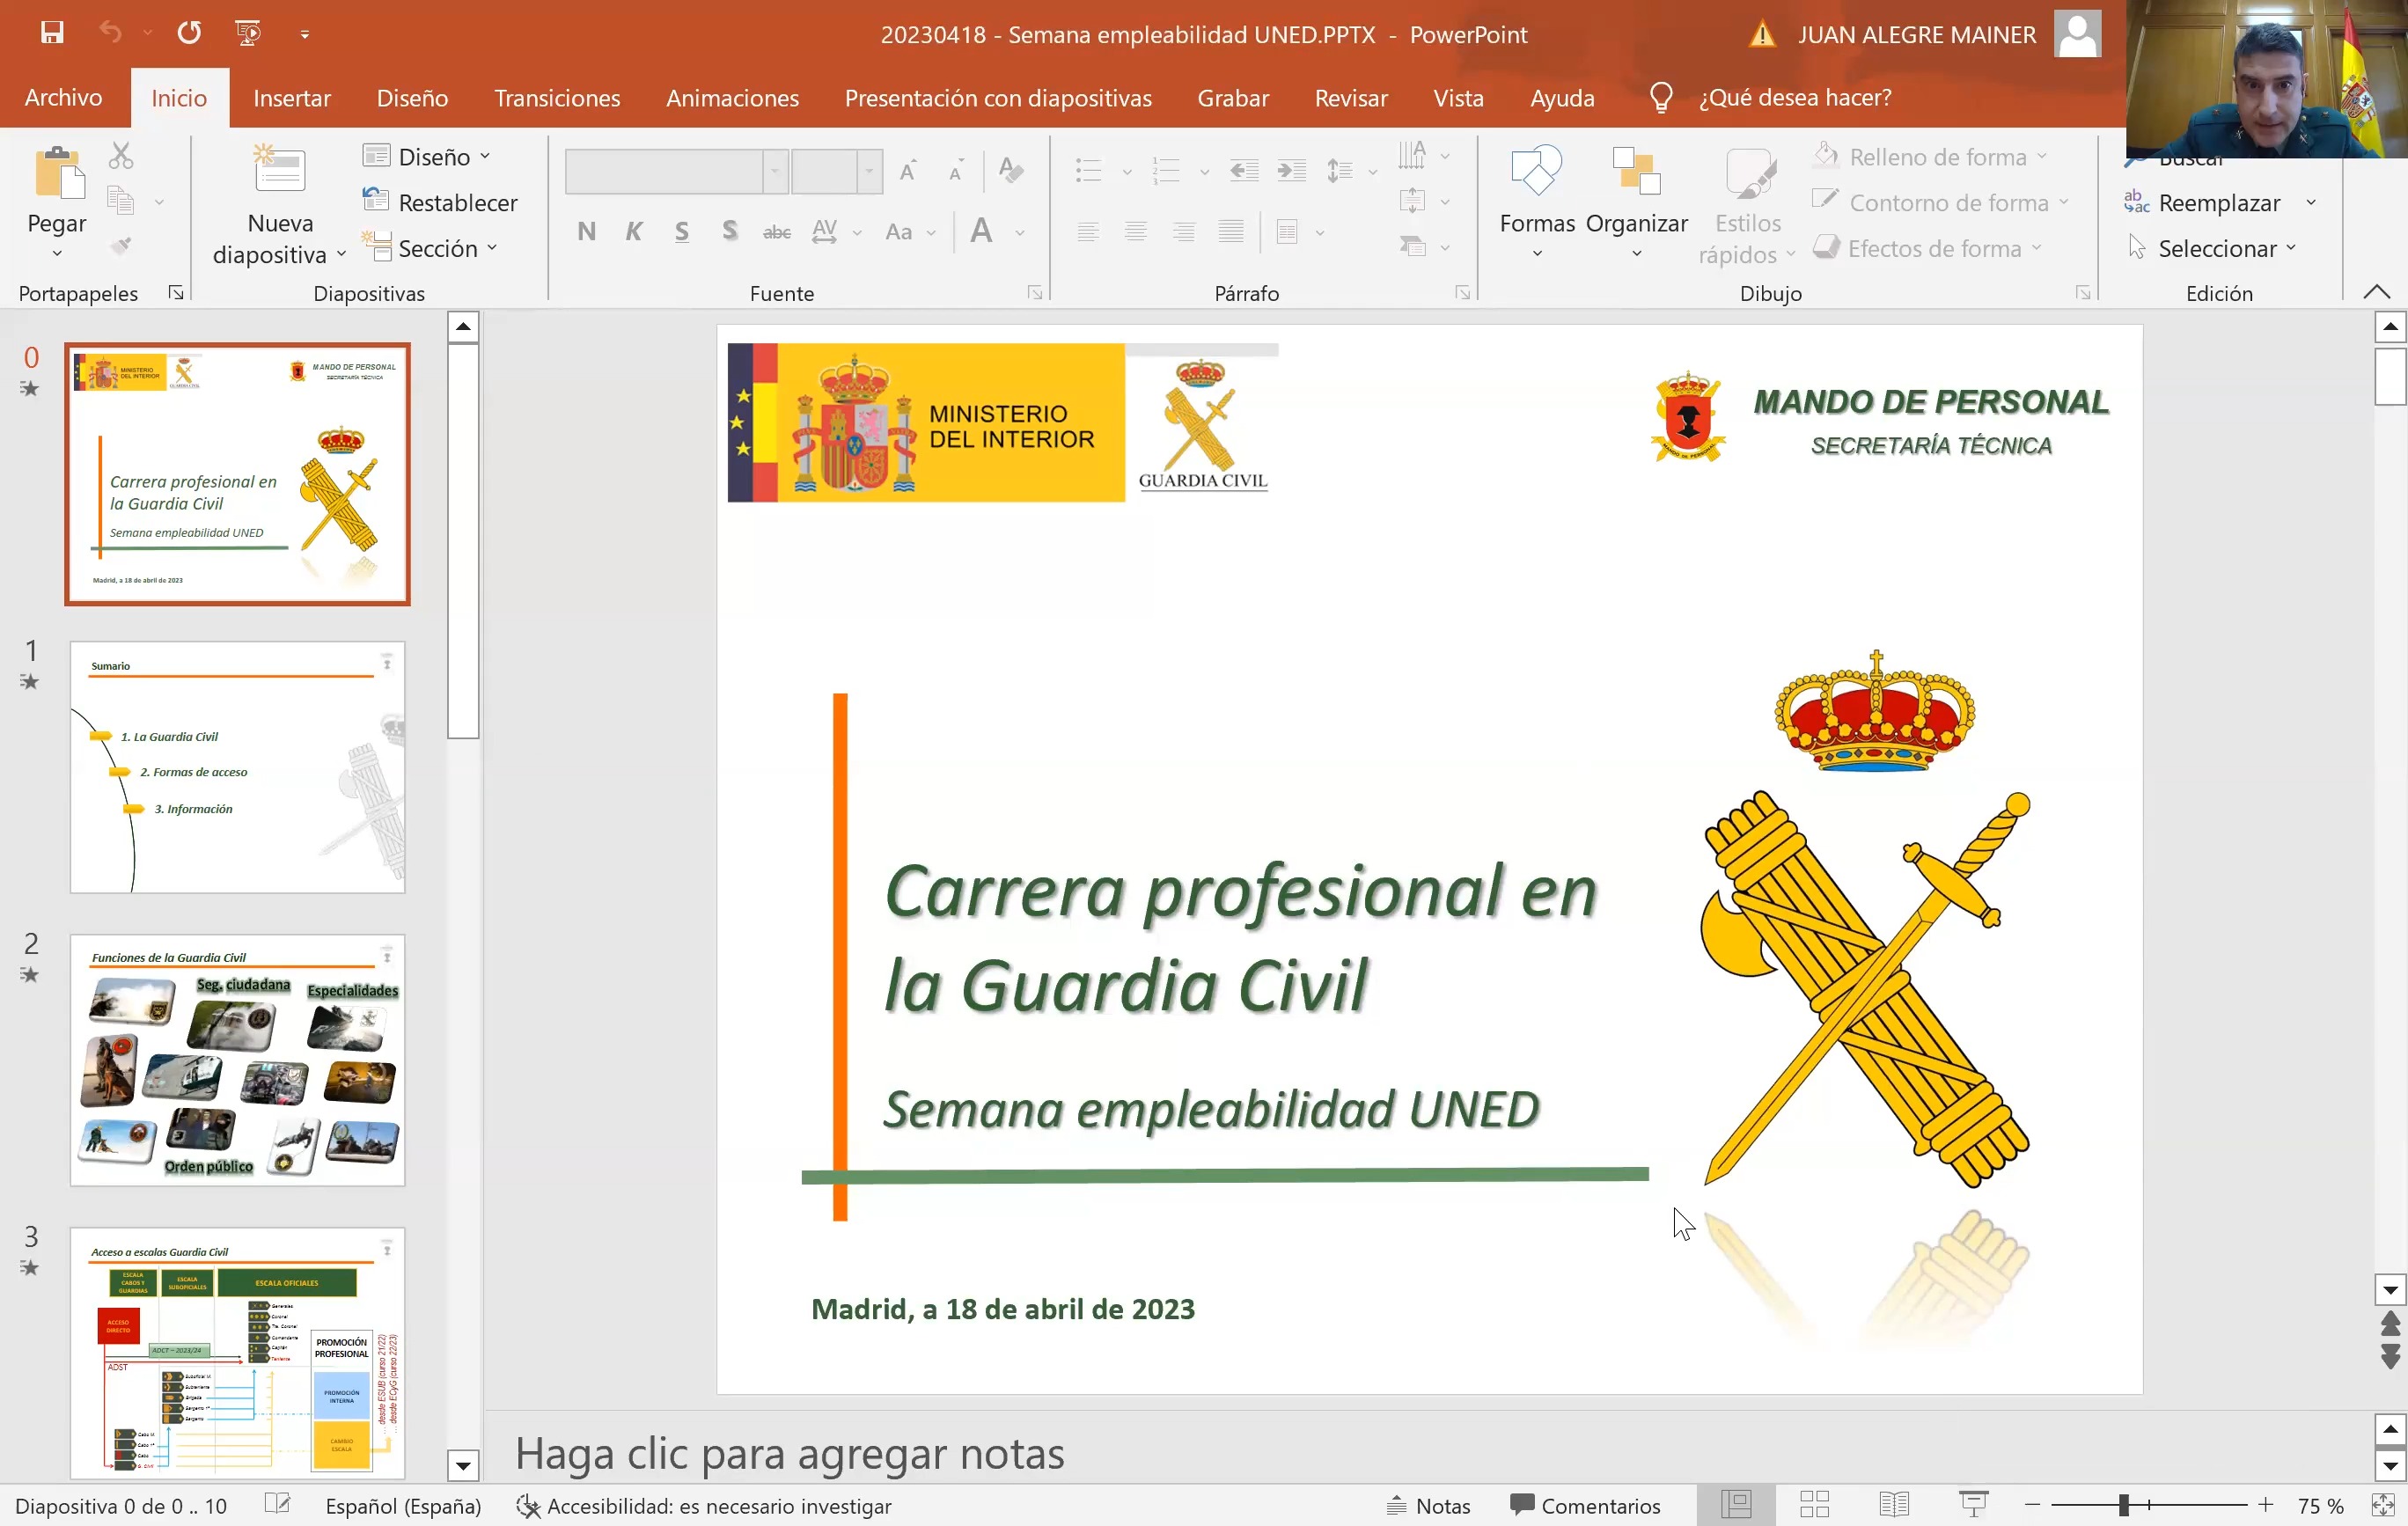Screen dimensions: 2408x1526
Task: Switch to the Insertar tab
Action: pos(291,97)
